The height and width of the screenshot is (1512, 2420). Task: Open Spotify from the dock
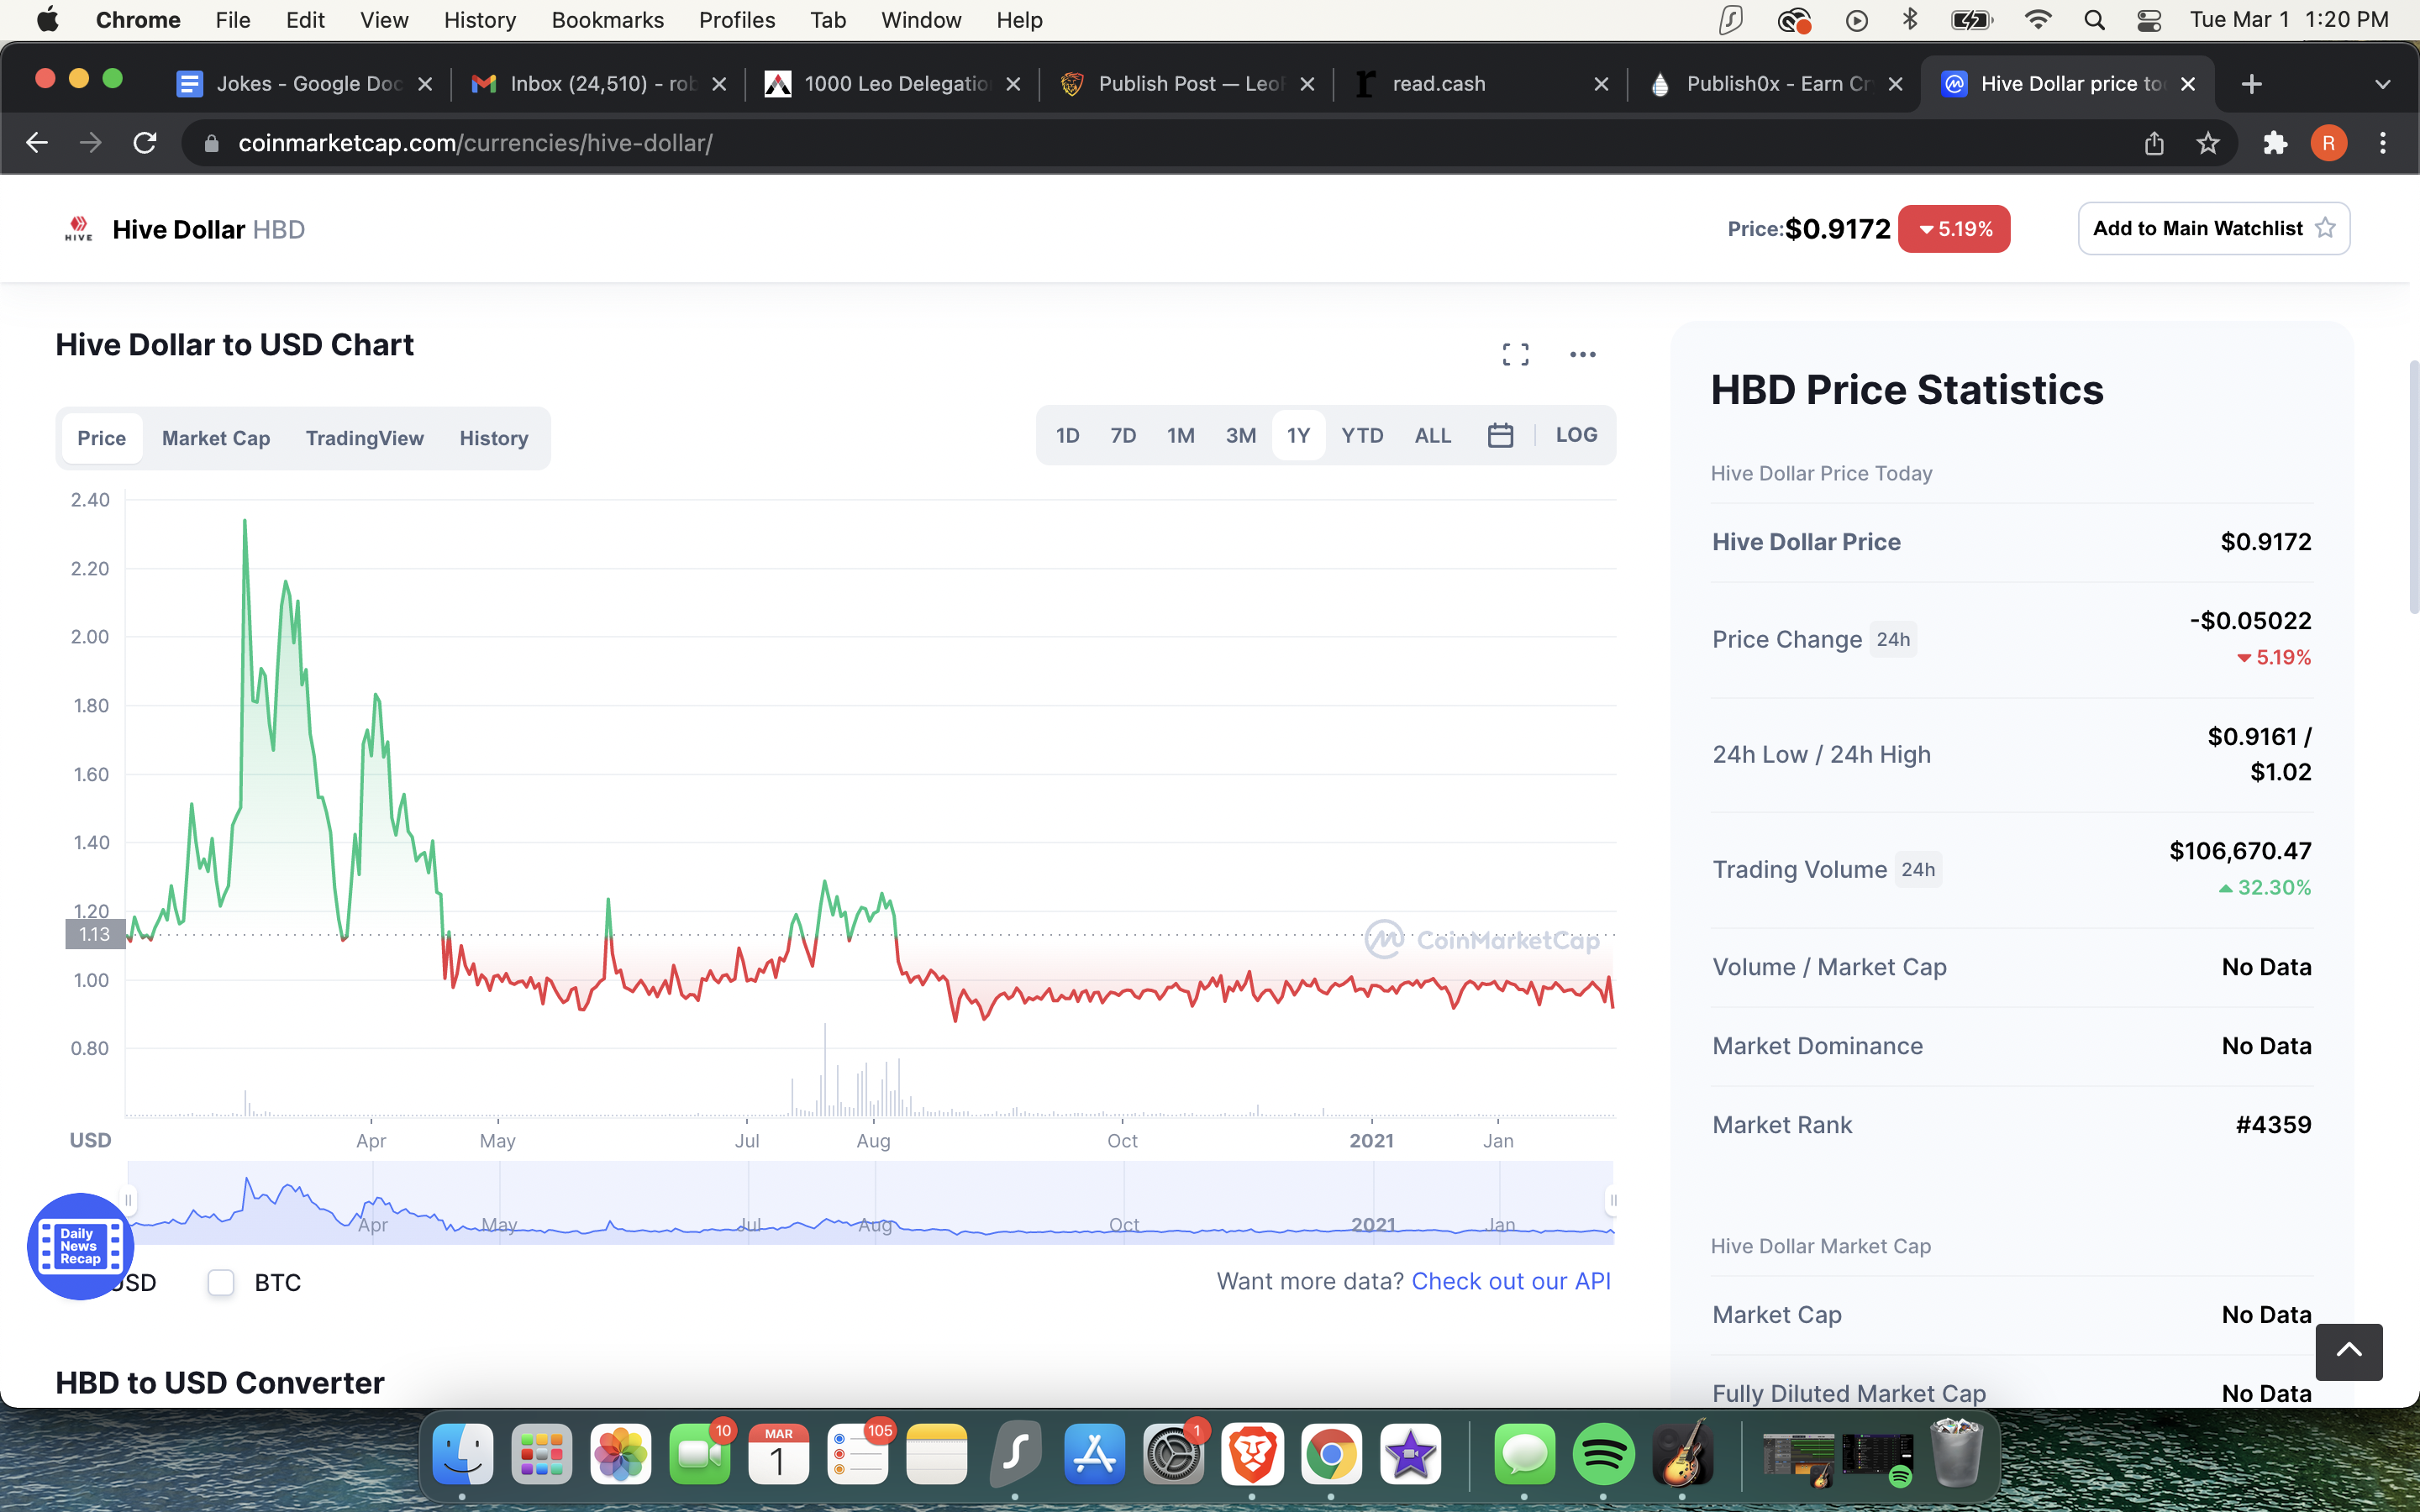[x=1603, y=1454]
